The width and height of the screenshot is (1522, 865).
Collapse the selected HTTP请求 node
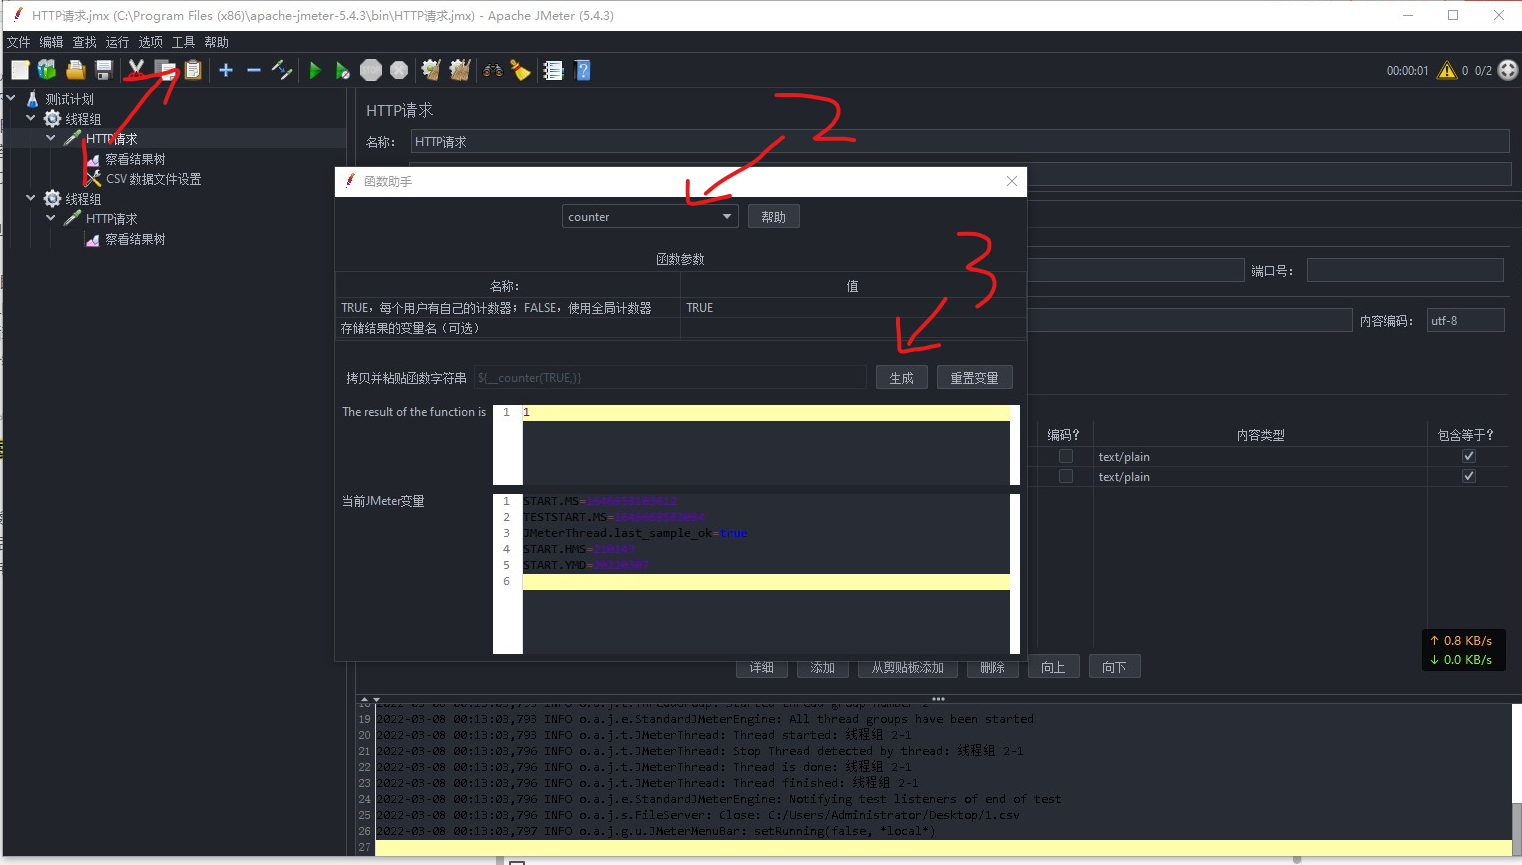tap(51, 138)
